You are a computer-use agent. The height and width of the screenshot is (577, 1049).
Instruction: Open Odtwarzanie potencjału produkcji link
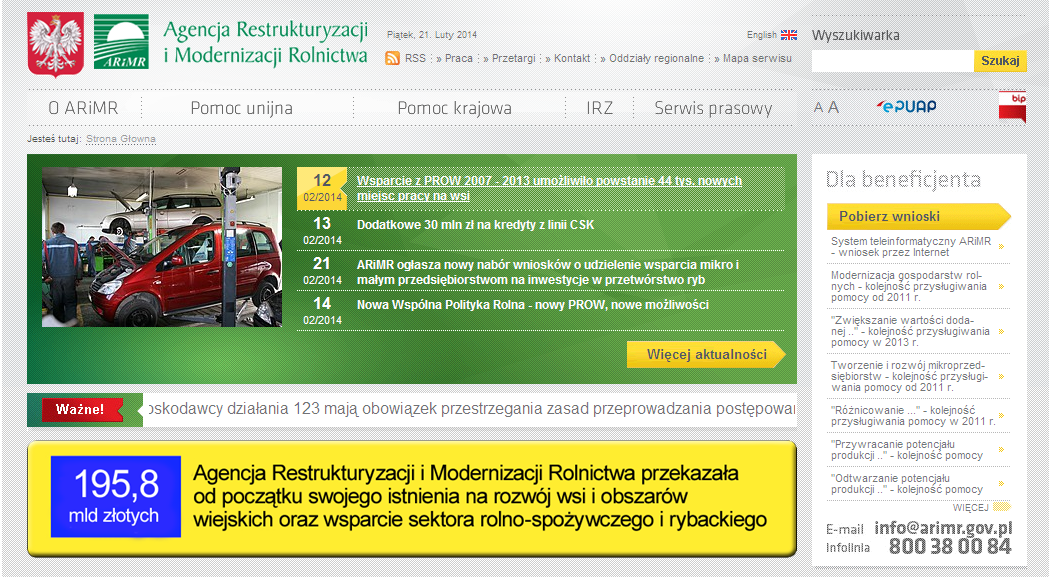(907, 484)
